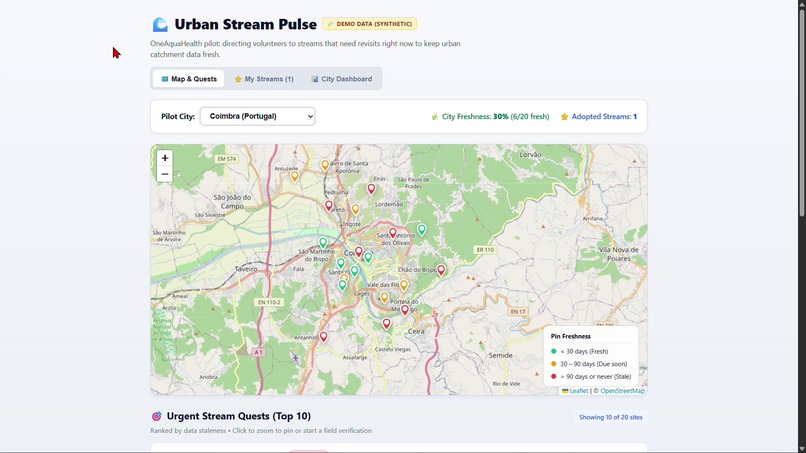Click the Pin Freshness legend title
Viewport: 806px width, 453px height.
(571, 336)
